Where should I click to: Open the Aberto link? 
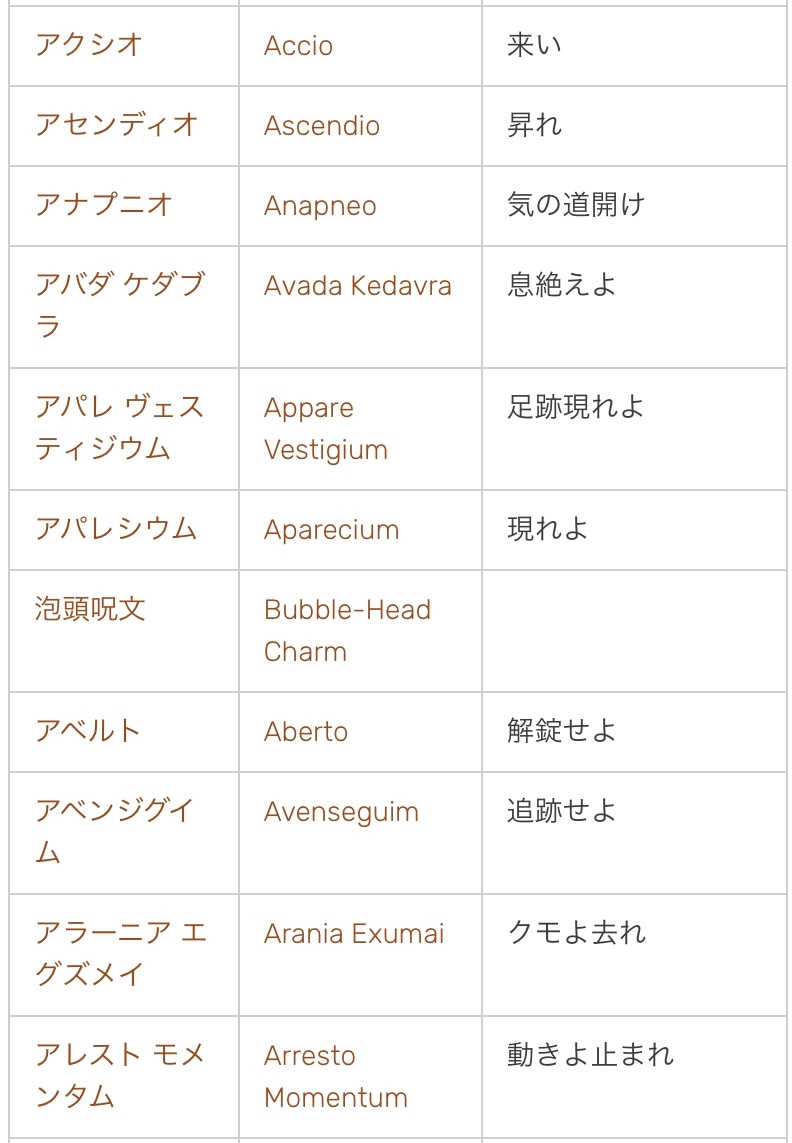click(x=305, y=732)
